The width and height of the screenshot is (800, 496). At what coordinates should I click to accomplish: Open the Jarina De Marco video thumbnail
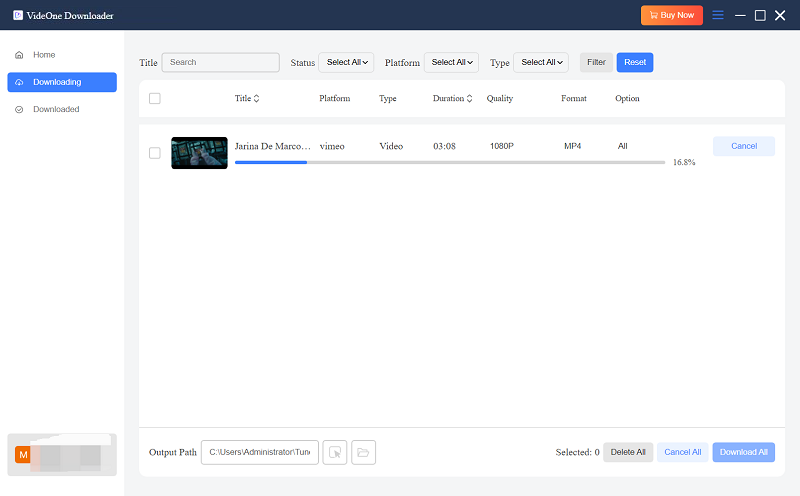[x=199, y=153]
